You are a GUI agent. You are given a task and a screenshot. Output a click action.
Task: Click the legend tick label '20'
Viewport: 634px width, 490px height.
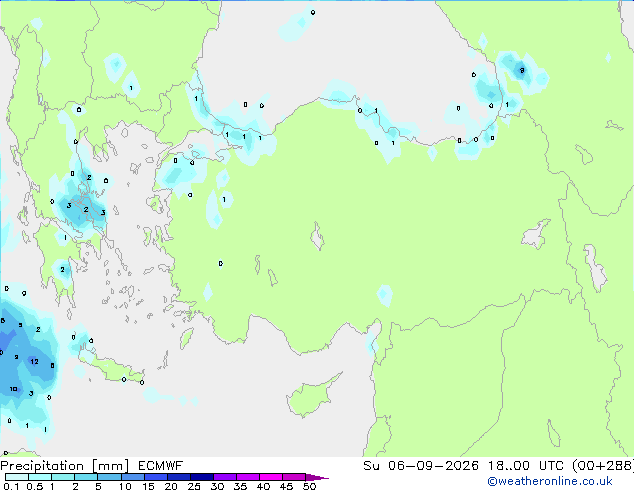[171, 486]
